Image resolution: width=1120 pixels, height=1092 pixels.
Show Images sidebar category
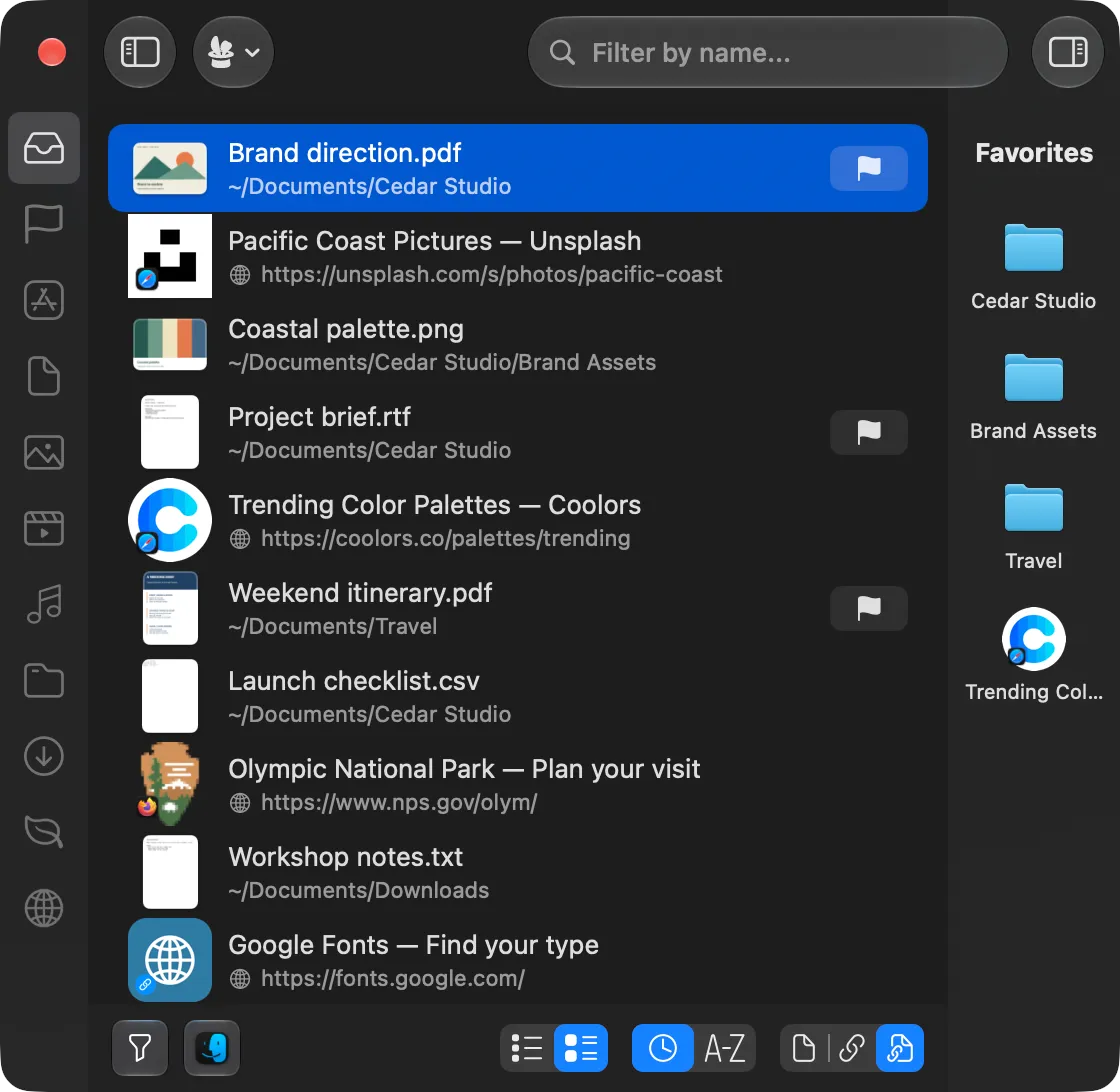[44, 452]
